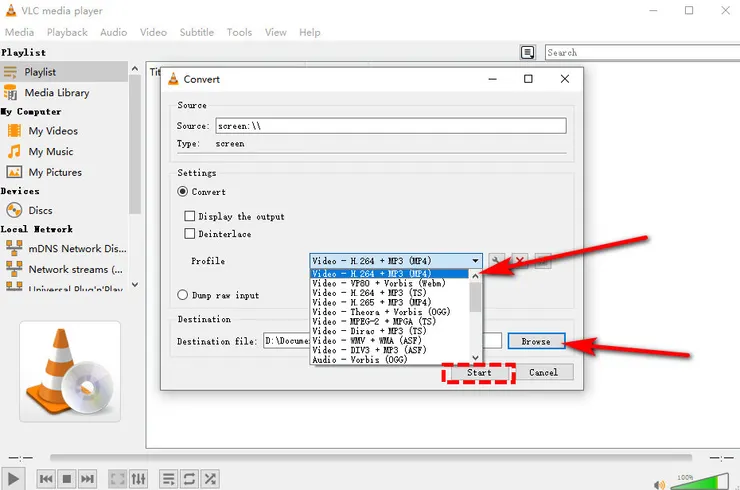Open the Video menu
This screenshot has height=490, width=740.
point(153,32)
